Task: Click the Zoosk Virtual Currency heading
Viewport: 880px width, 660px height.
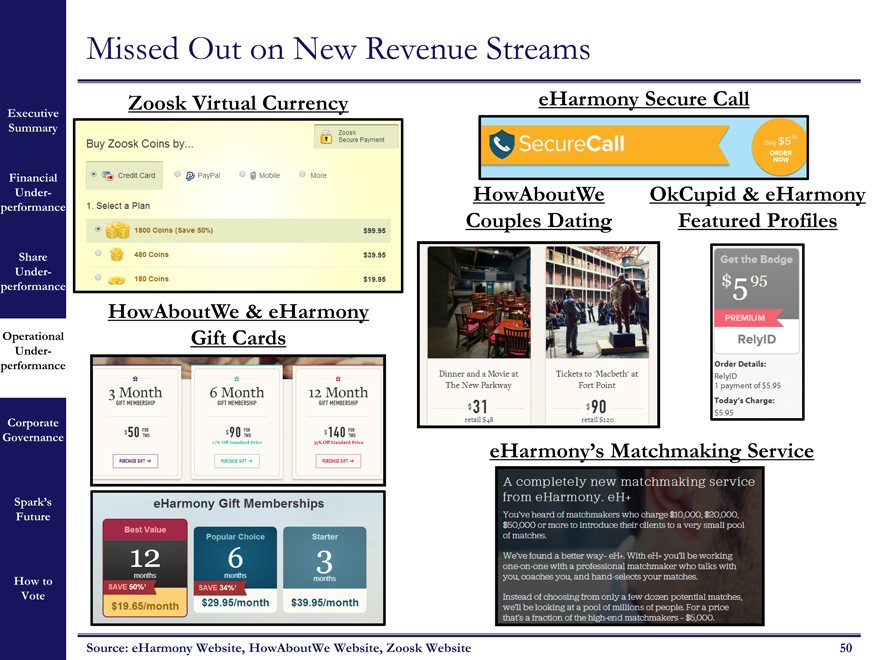Action: click(x=238, y=103)
